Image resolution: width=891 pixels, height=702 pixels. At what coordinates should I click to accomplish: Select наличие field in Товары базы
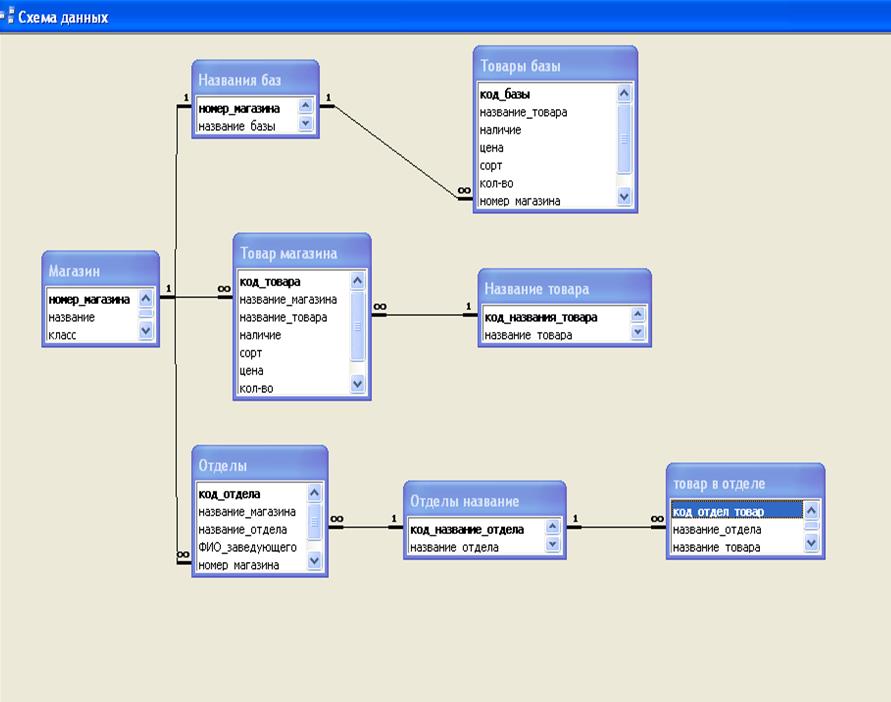click(547, 130)
